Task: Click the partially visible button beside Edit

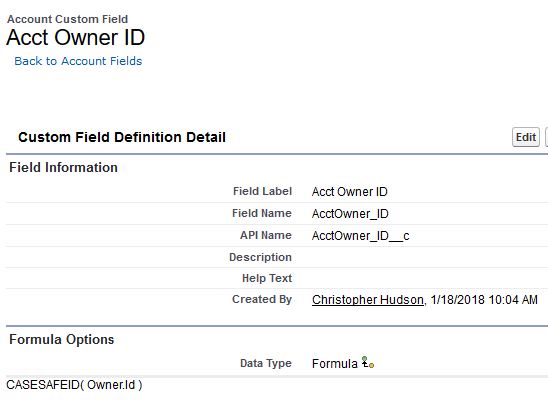Action: (x=547, y=137)
